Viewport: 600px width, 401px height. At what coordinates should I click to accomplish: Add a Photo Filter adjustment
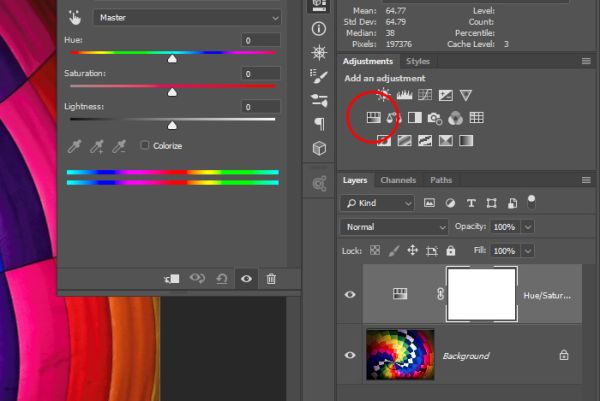click(x=435, y=118)
